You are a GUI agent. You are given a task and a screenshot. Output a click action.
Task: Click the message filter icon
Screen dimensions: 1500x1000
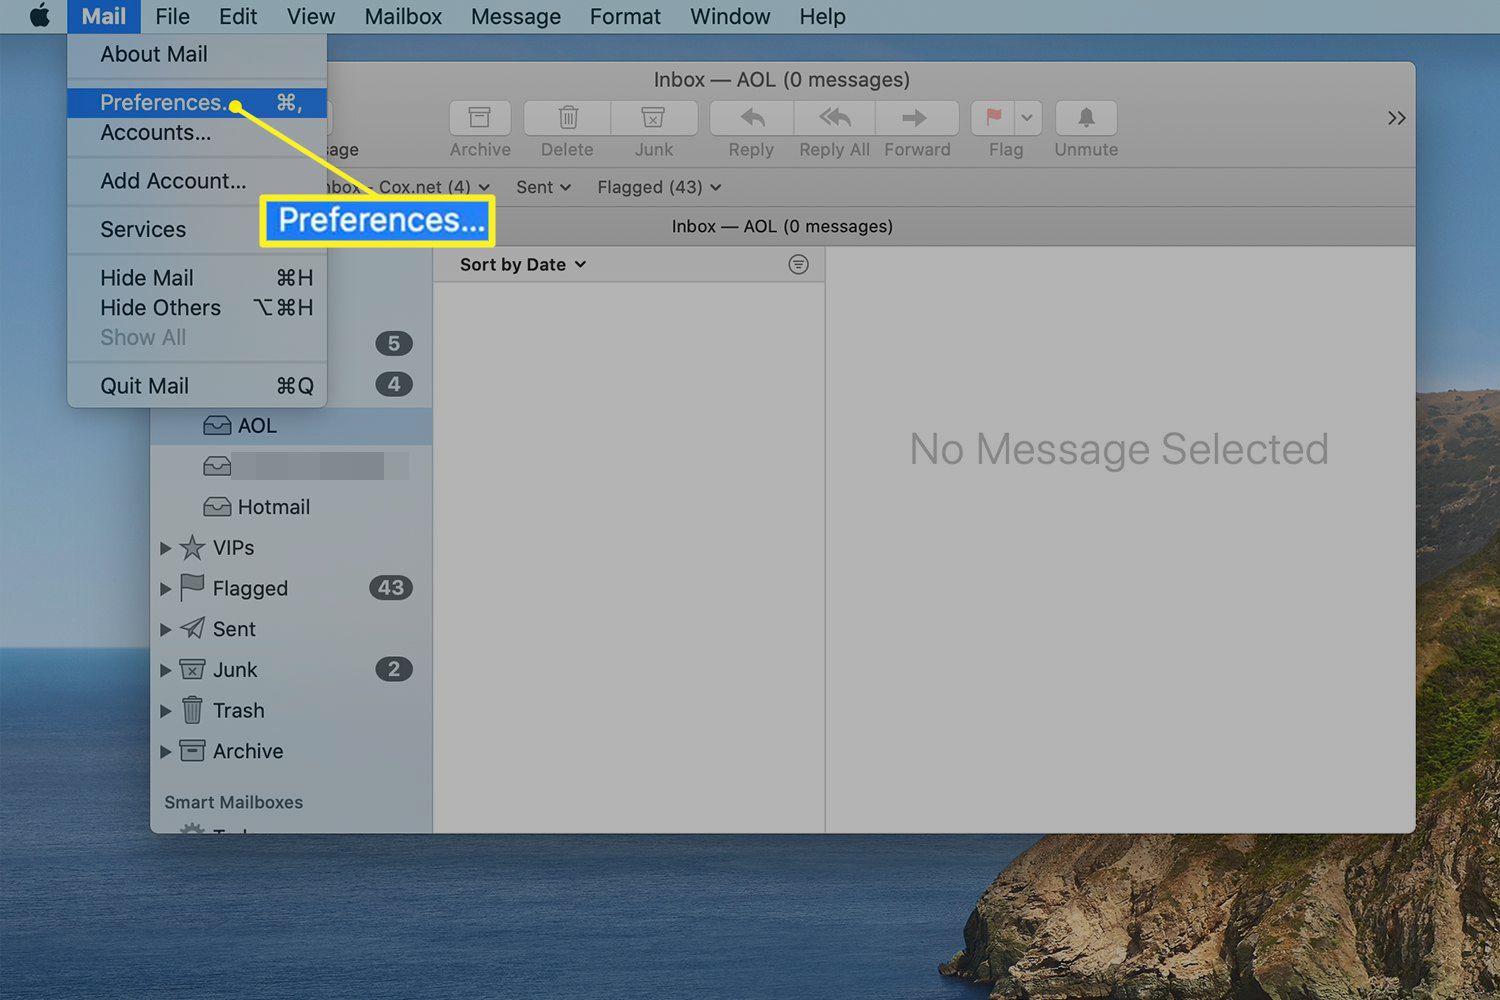(798, 264)
